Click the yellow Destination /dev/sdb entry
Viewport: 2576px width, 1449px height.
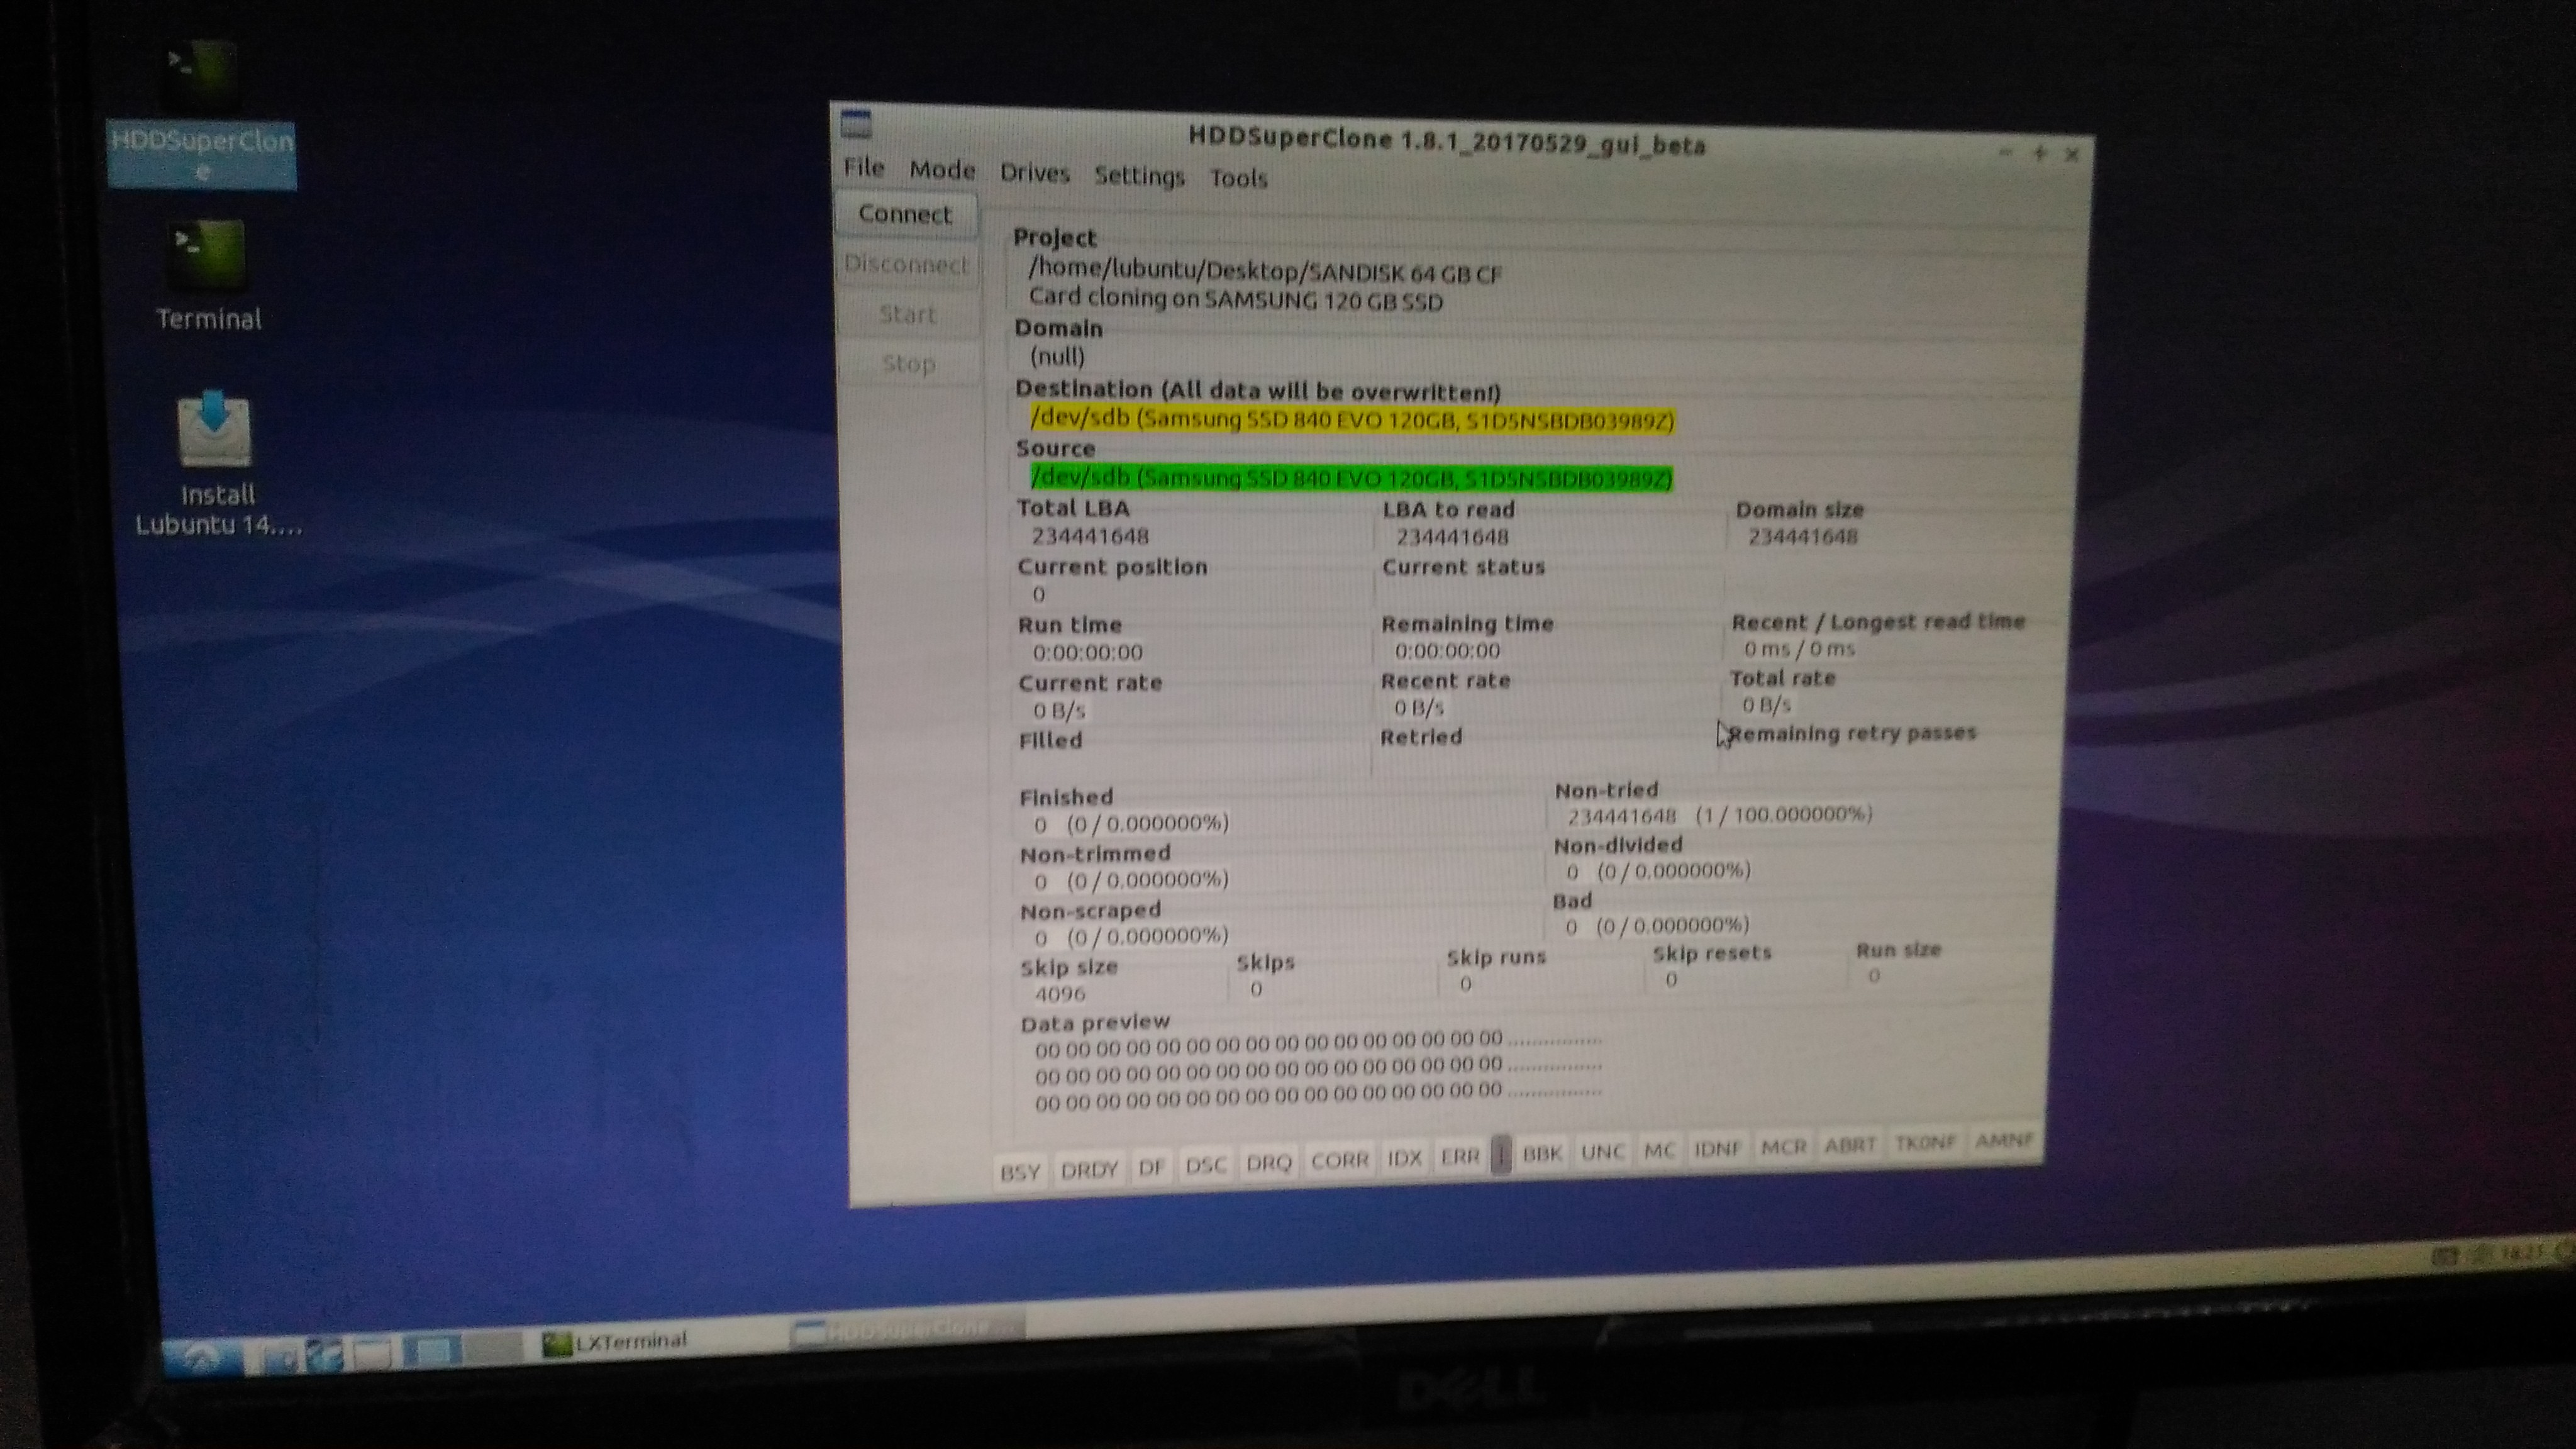click(x=1352, y=419)
